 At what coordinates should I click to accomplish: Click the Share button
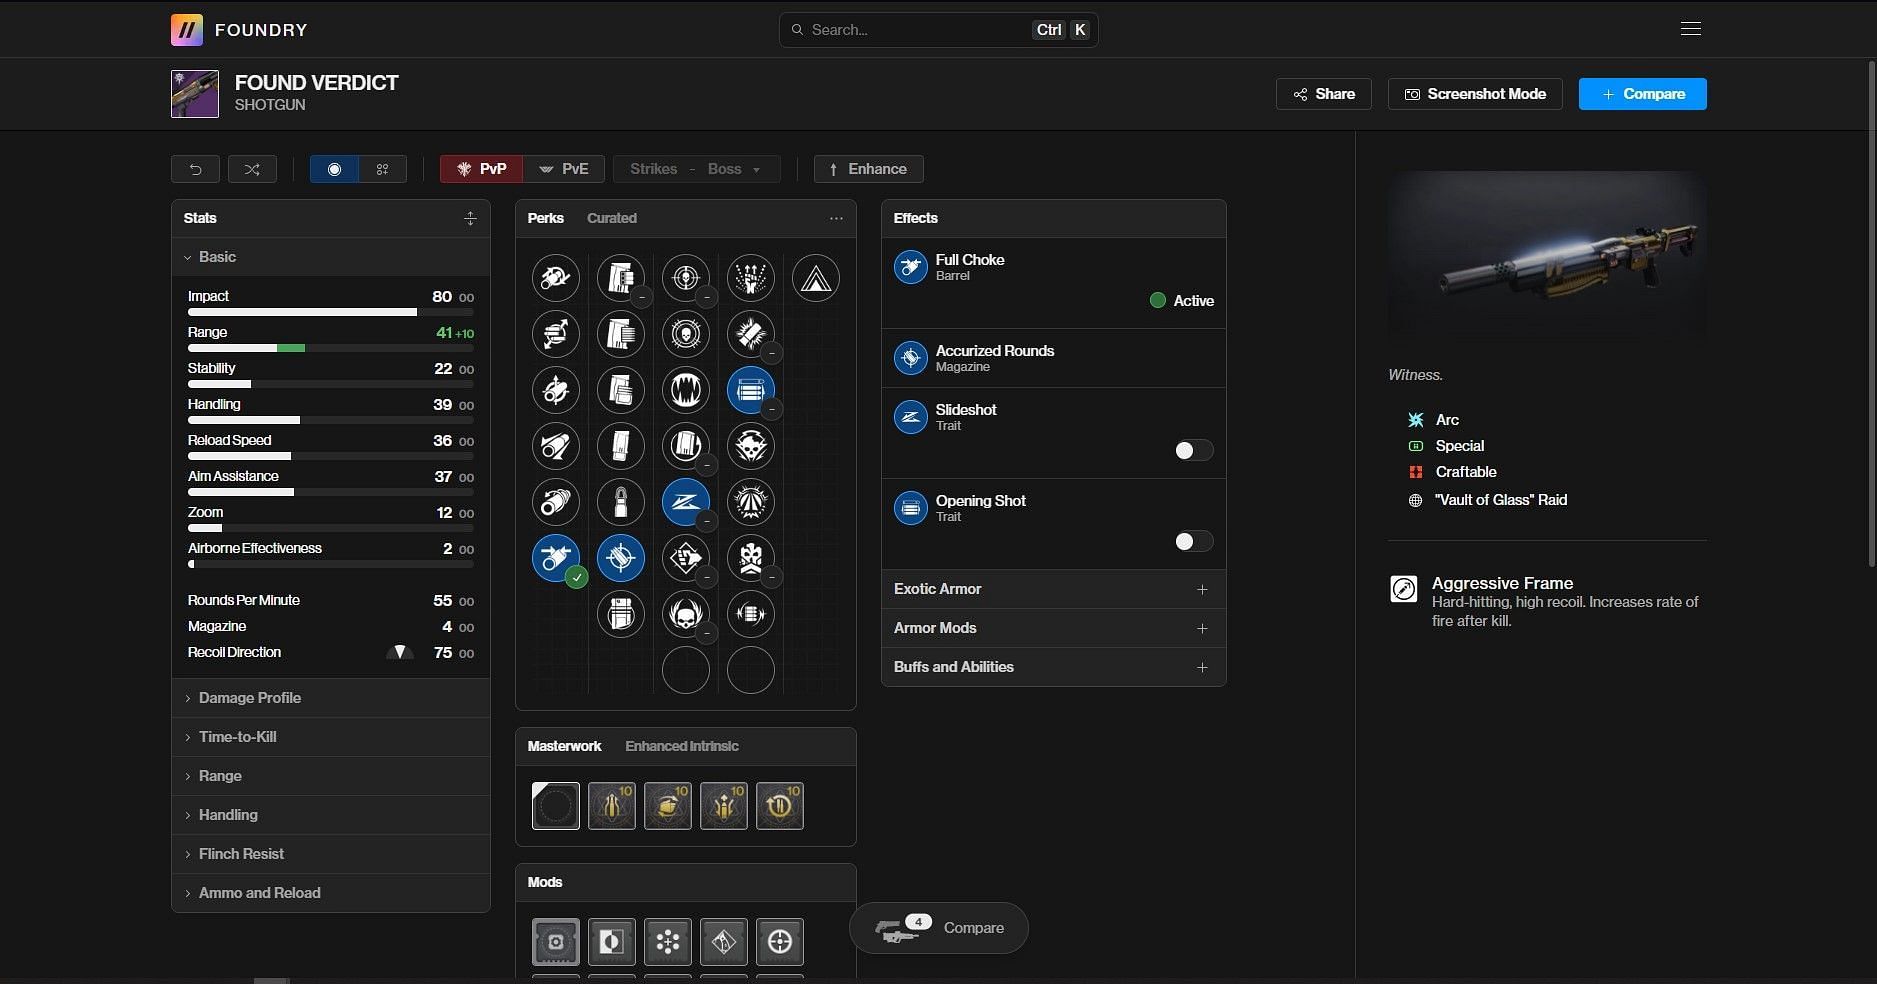click(1323, 94)
